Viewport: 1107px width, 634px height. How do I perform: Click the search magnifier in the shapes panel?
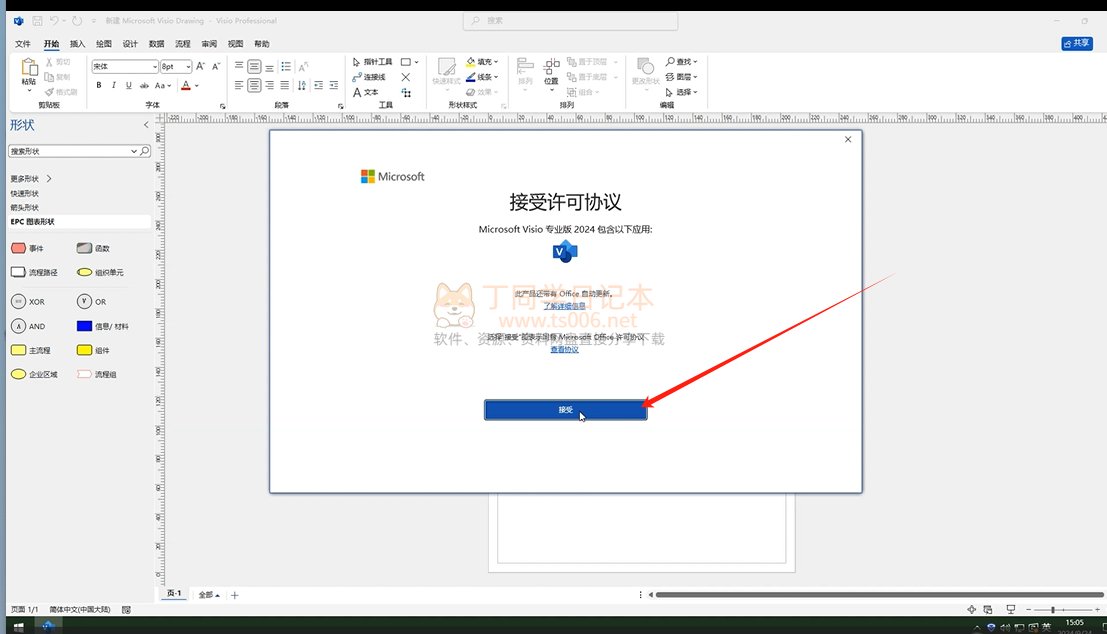(145, 151)
